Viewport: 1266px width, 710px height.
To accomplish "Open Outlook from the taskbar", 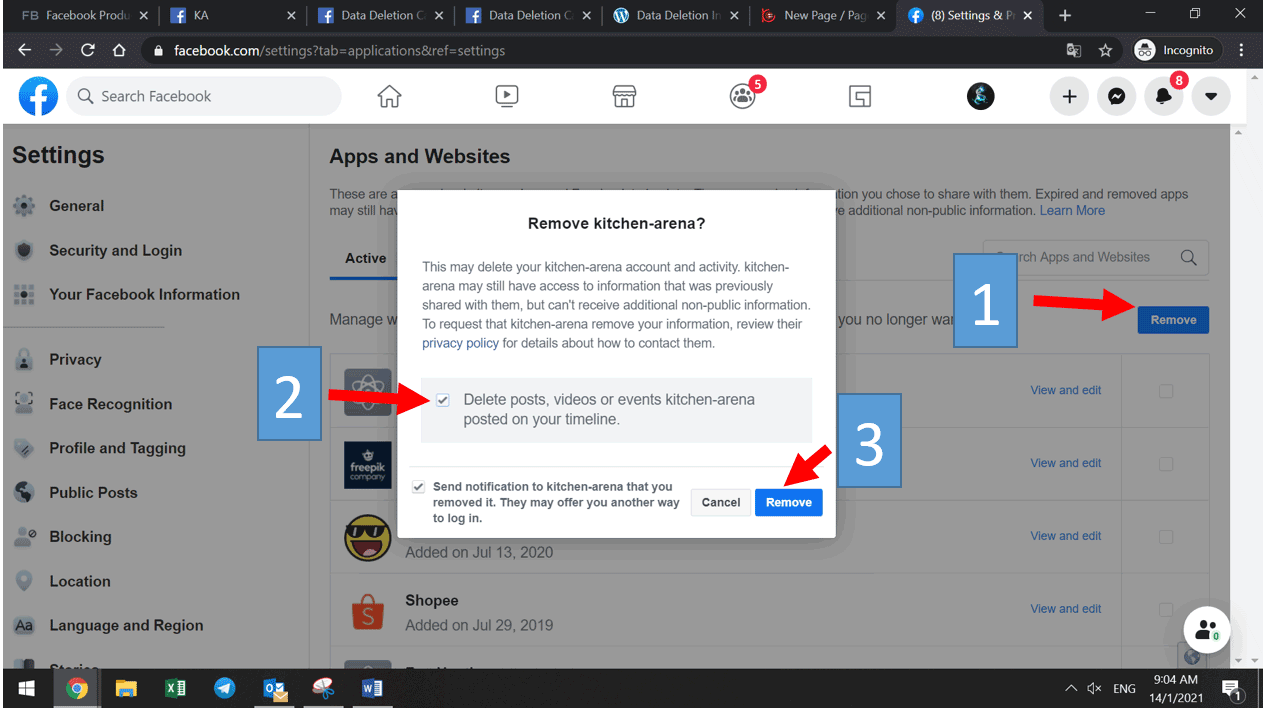I will click(x=274, y=688).
